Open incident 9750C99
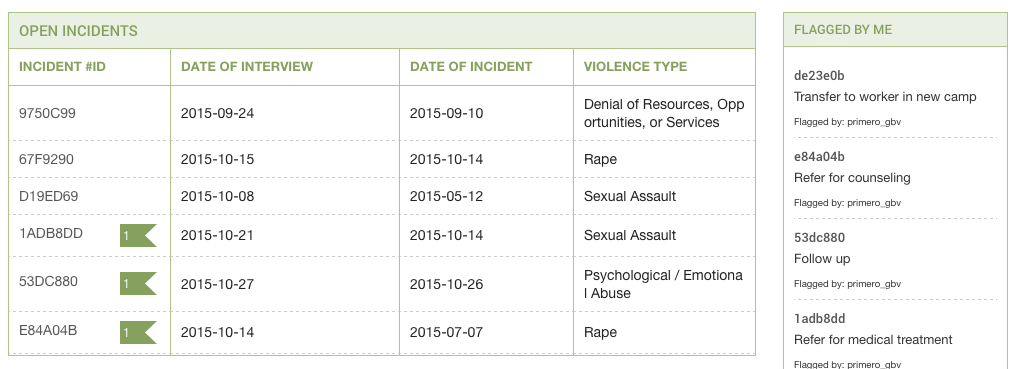Image resolution: width=1019 pixels, height=369 pixels. tap(47, 113)
